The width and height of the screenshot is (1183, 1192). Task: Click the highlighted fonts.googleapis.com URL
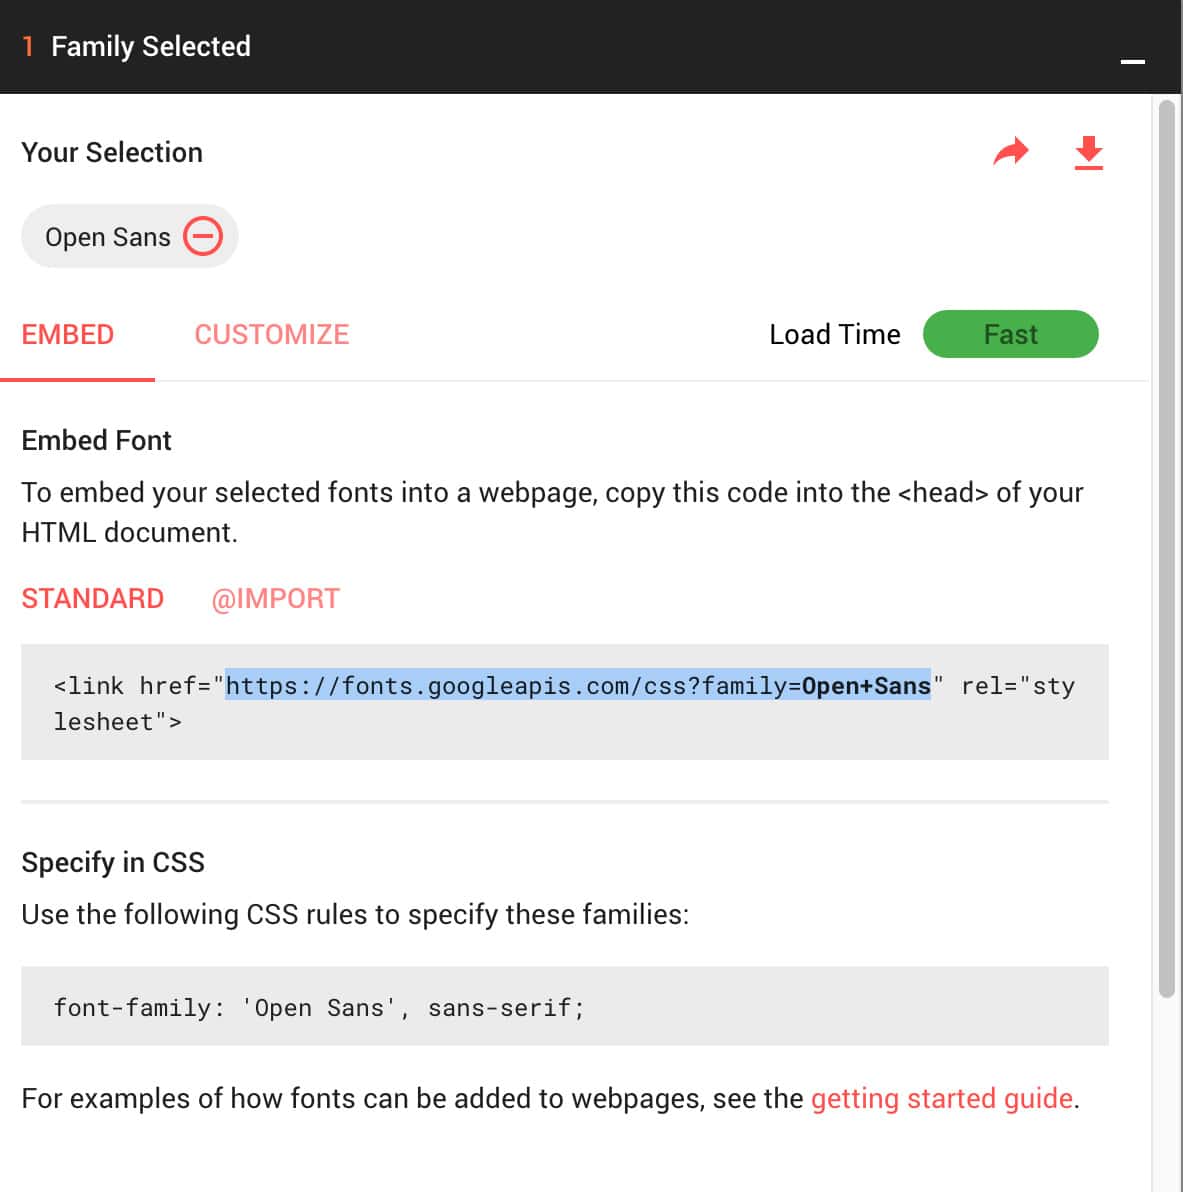pyautogui.click(x=578, y=686)
